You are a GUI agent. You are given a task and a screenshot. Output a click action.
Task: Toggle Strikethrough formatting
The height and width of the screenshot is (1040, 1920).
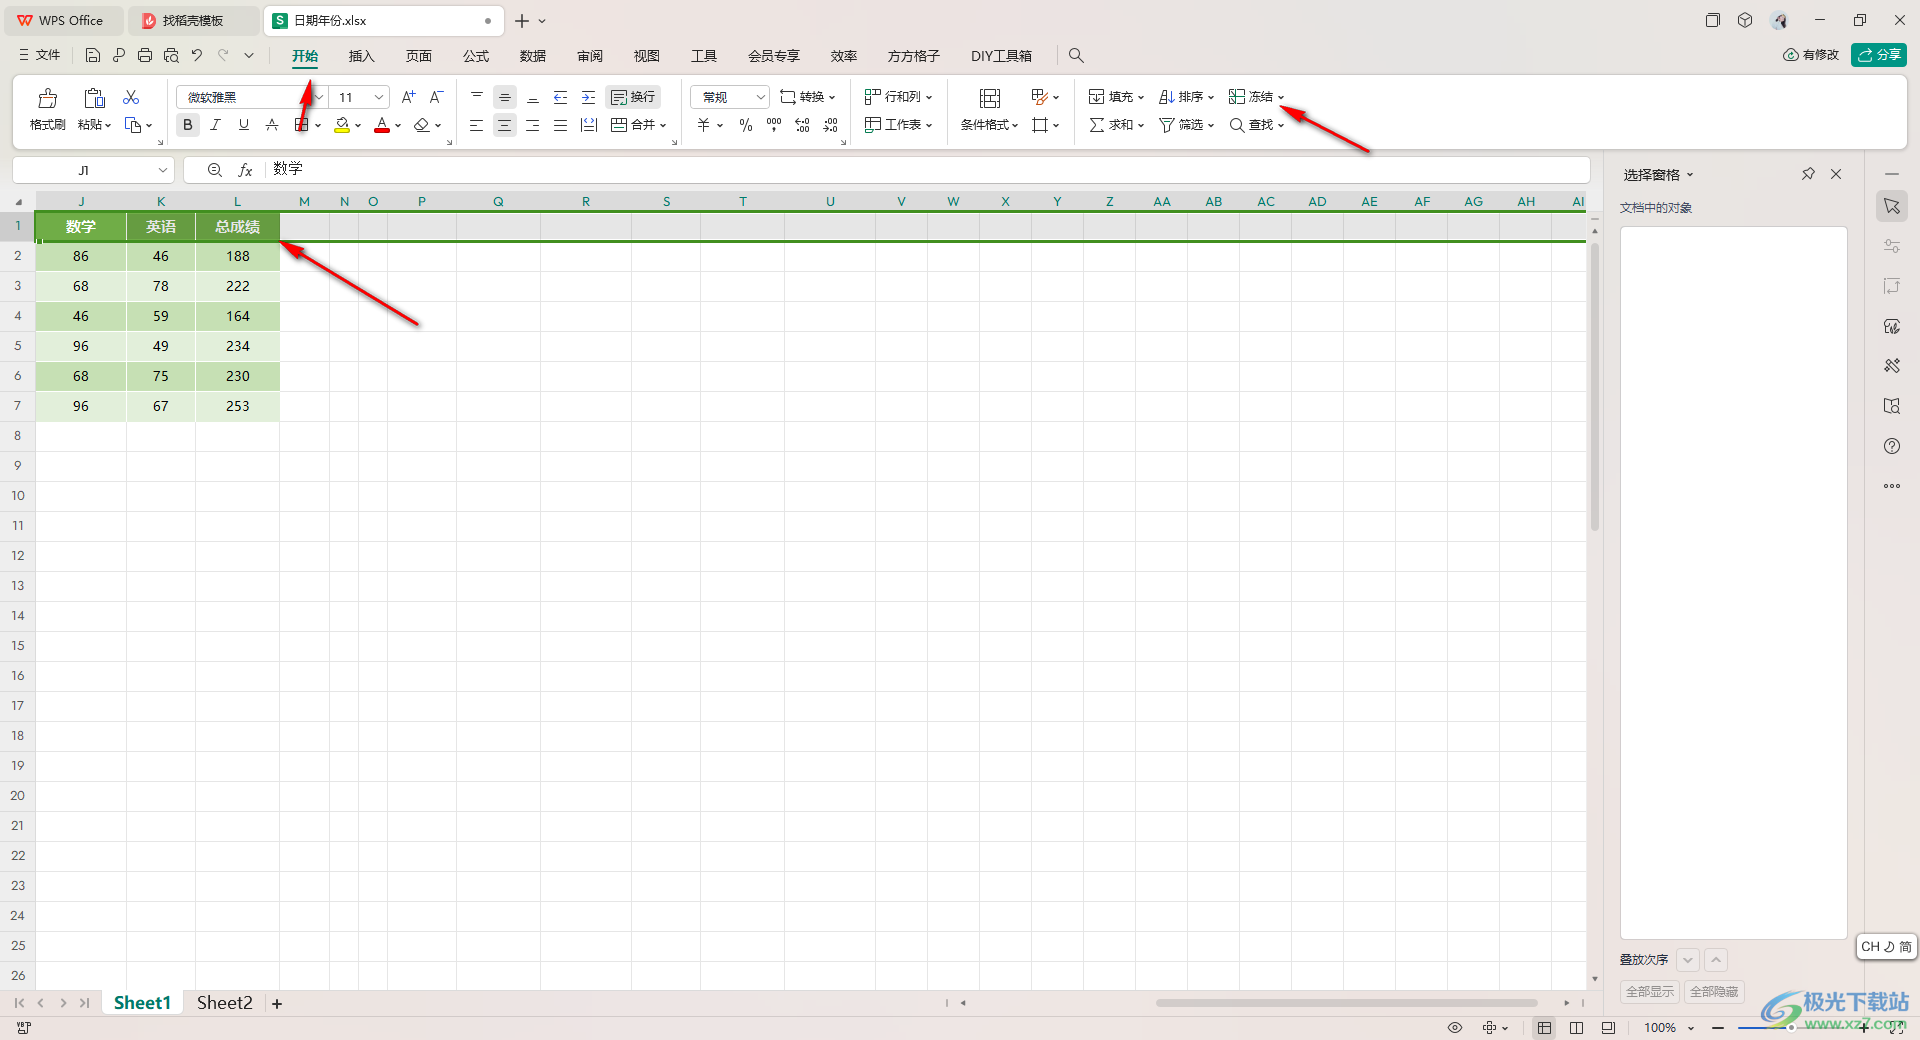click(271, 125)
